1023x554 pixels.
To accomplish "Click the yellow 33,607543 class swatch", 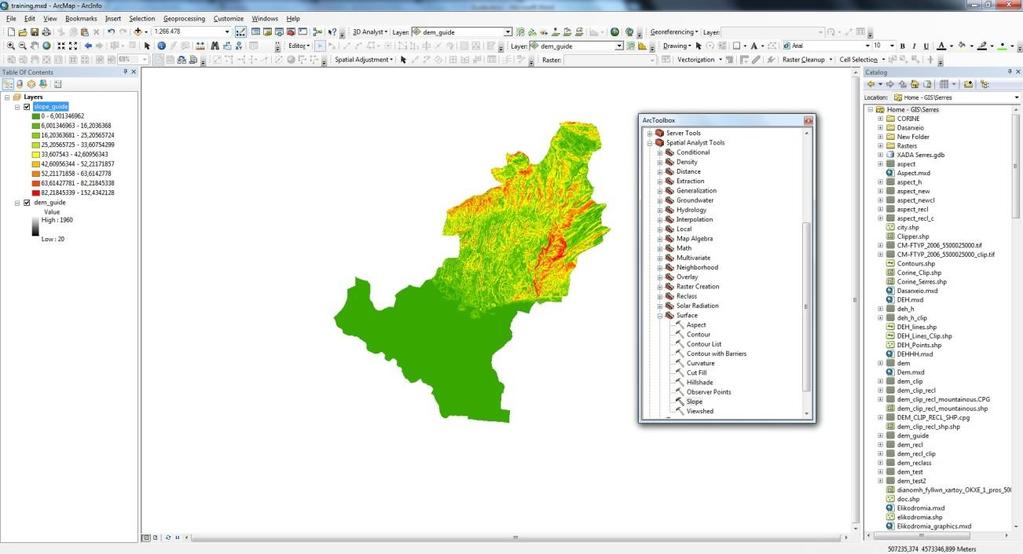I will [x=36, y=155].
